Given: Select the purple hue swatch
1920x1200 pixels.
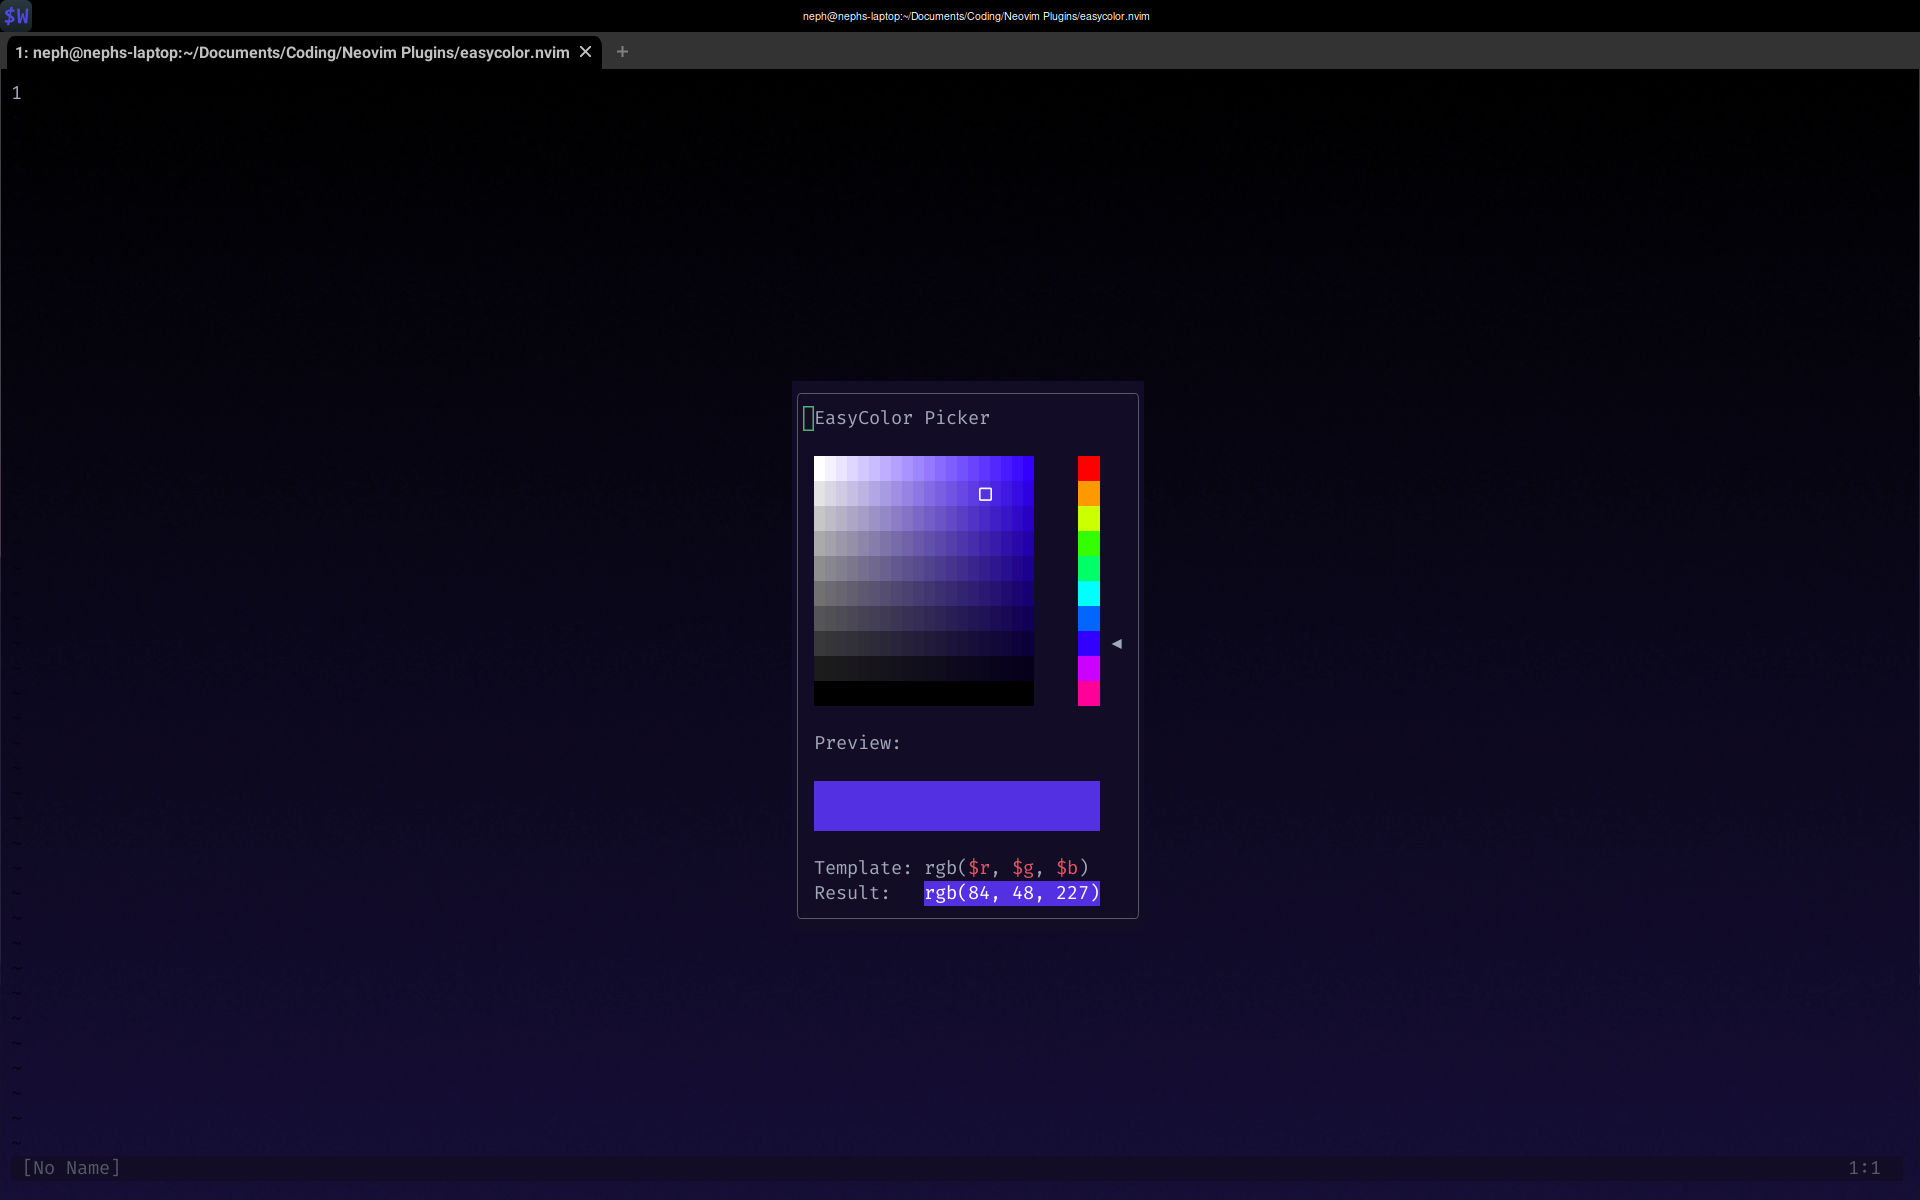Looking at the screenshot, I should (x=1088, y=668).
